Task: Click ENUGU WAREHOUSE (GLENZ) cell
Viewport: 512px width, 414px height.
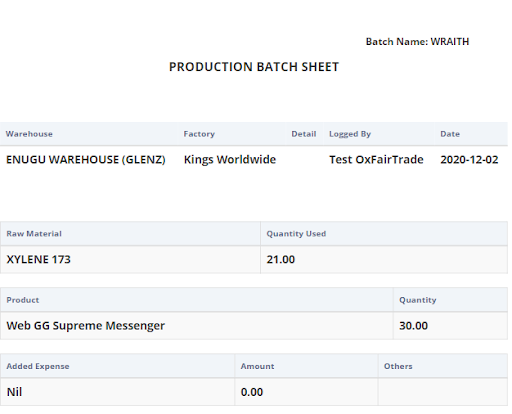Action: tap(86, 160)
